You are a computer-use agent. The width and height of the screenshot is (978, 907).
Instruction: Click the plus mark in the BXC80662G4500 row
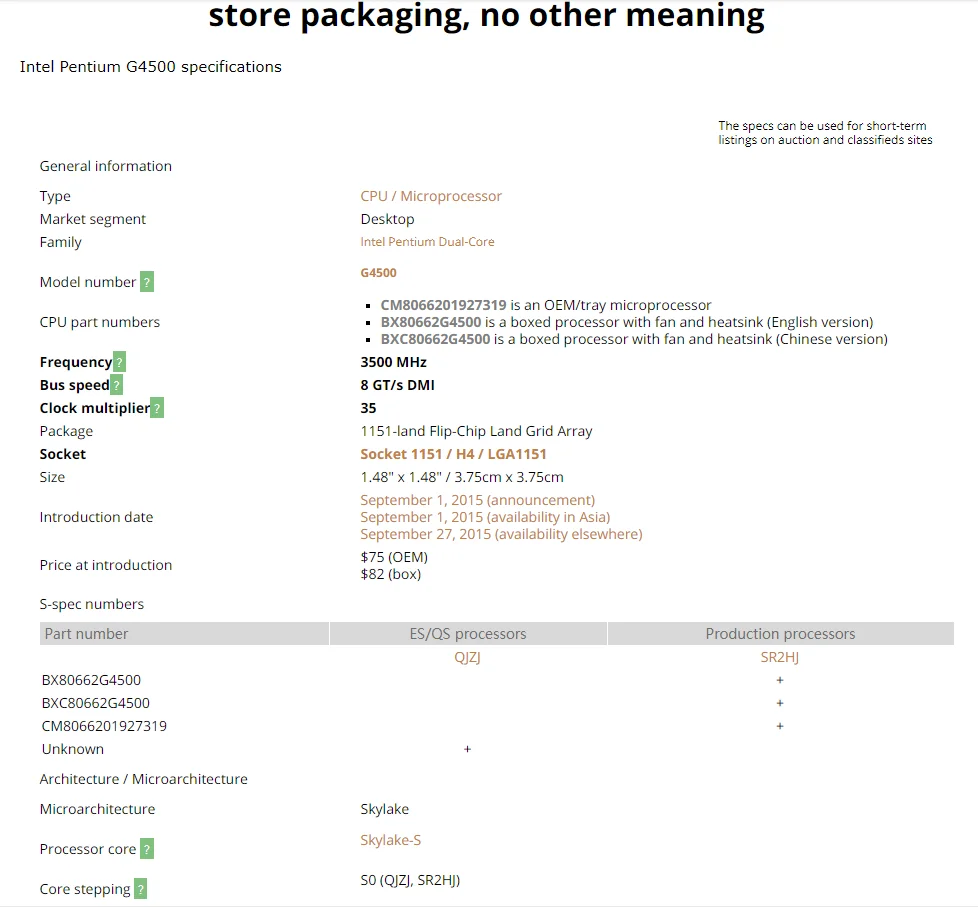point(780,703)
